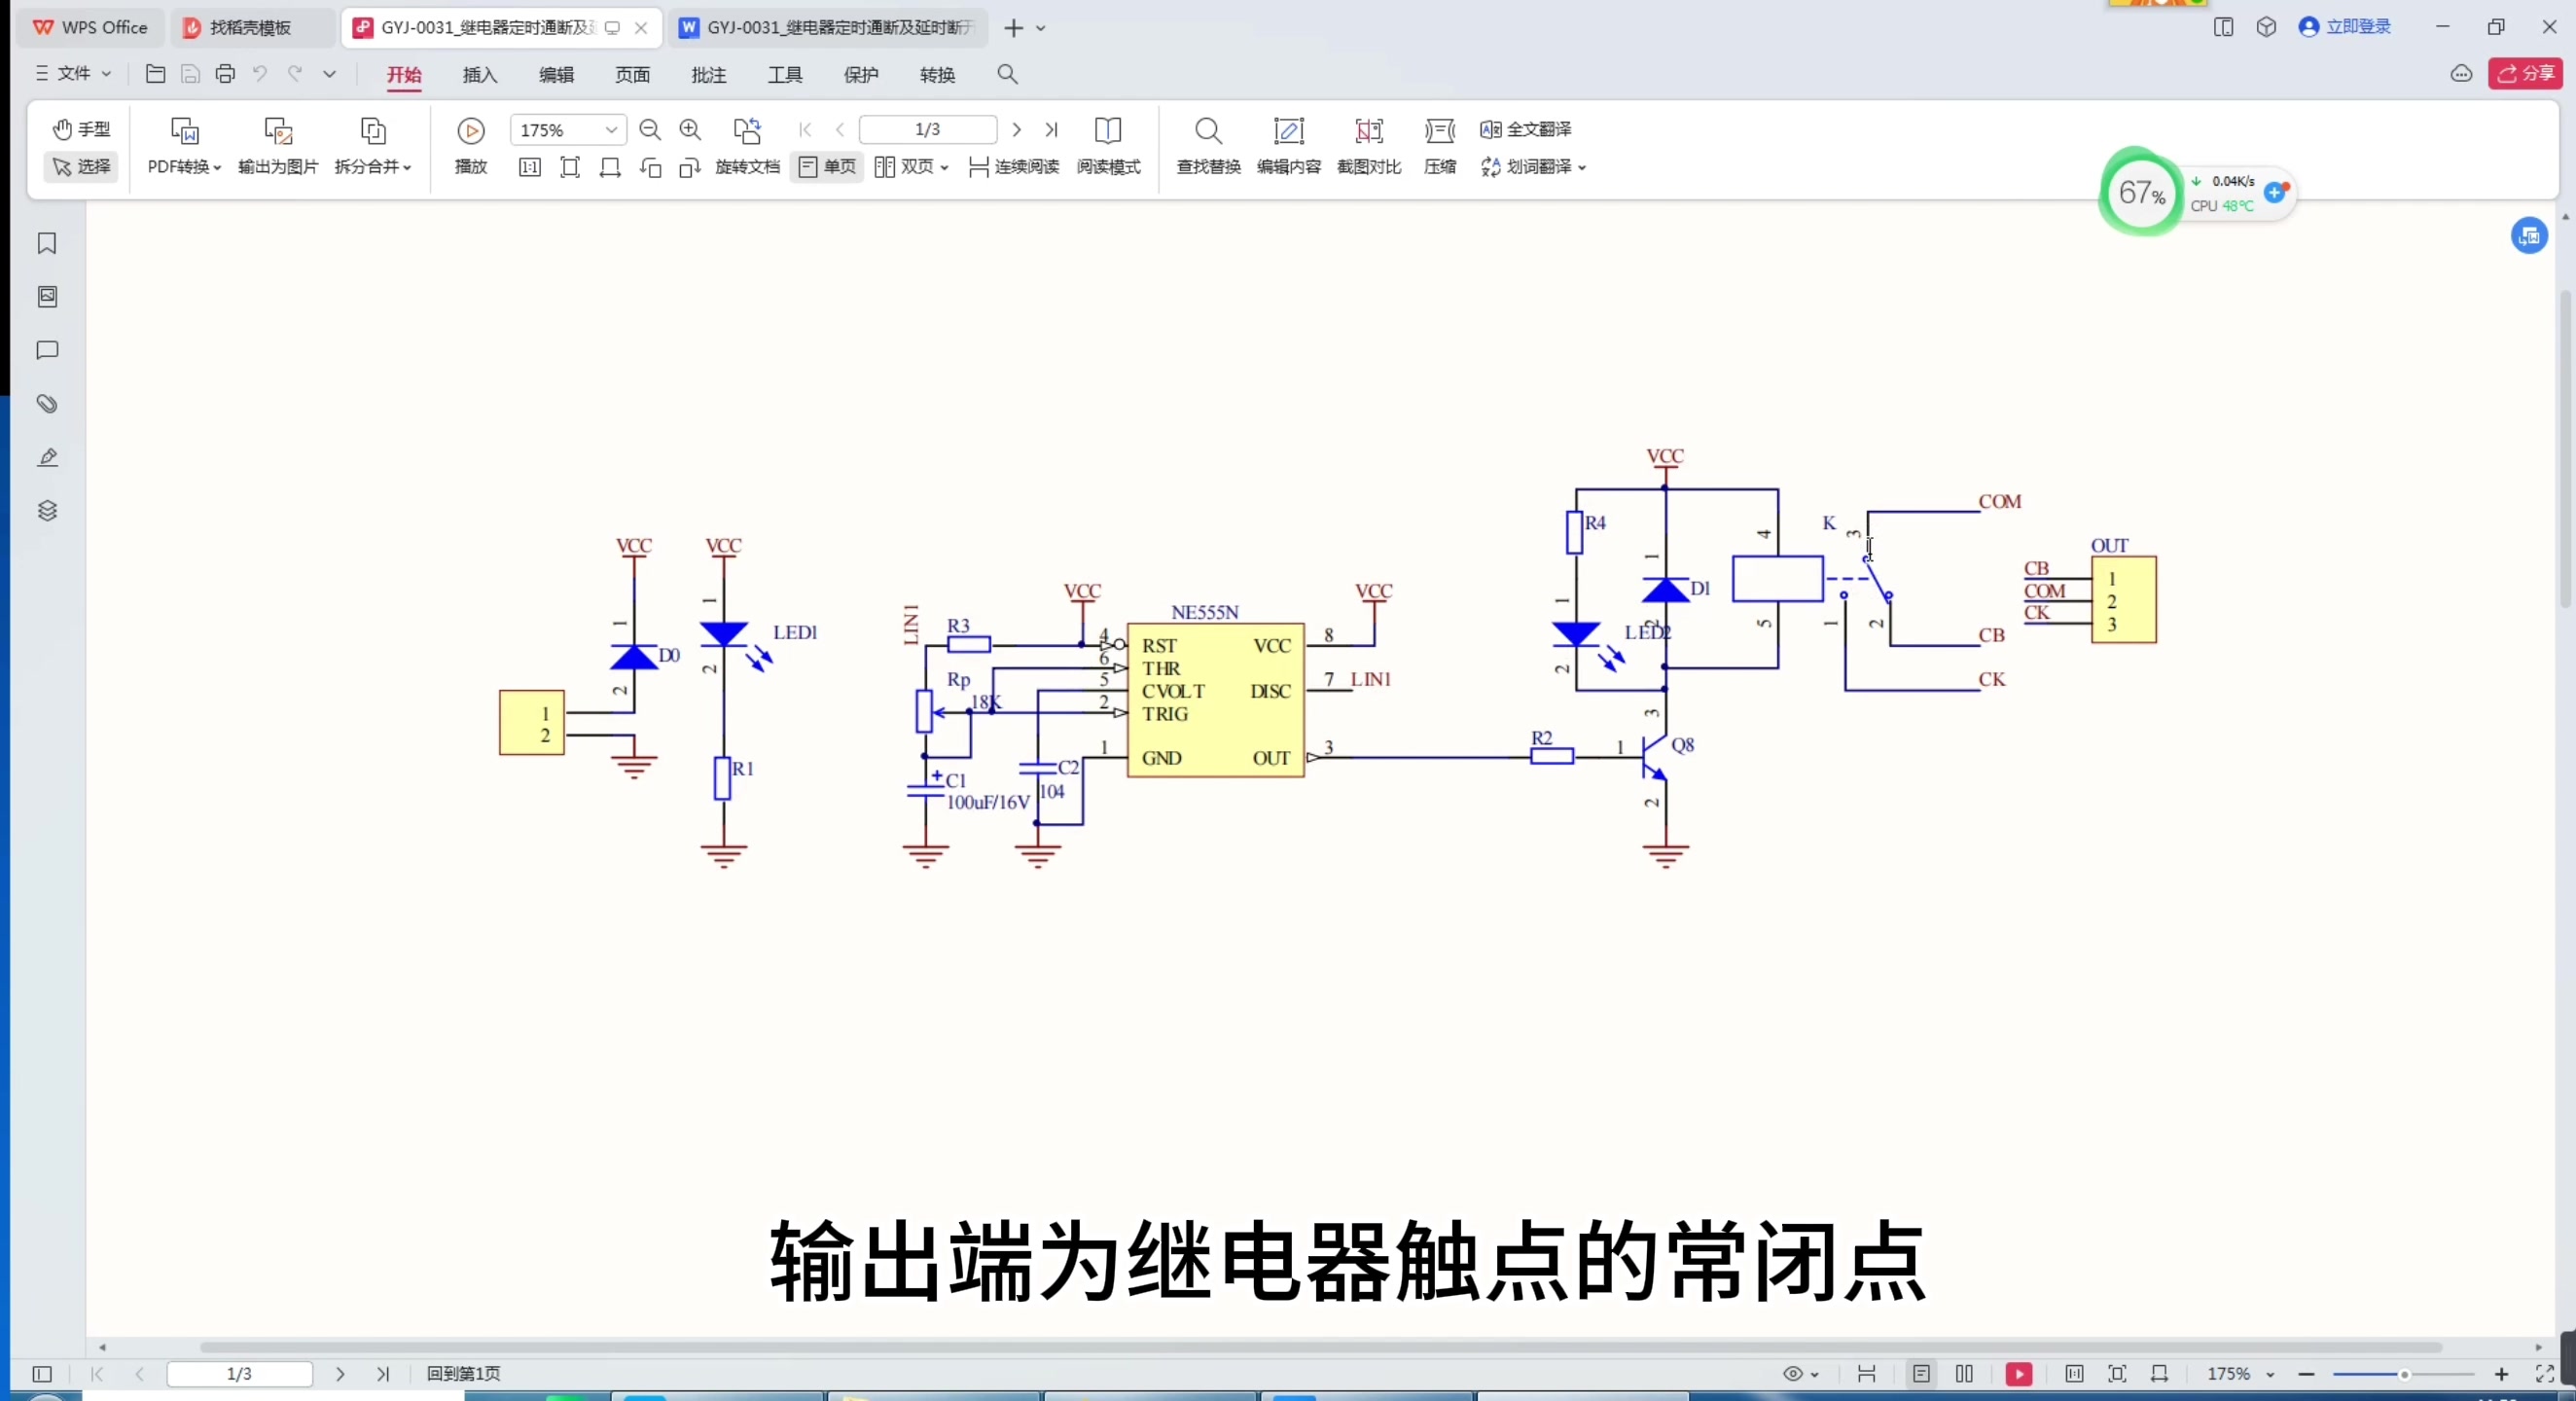Zoom in with the plus magnifier icon
Viewport: 2576px width, 1401px height.
[690, 130]
